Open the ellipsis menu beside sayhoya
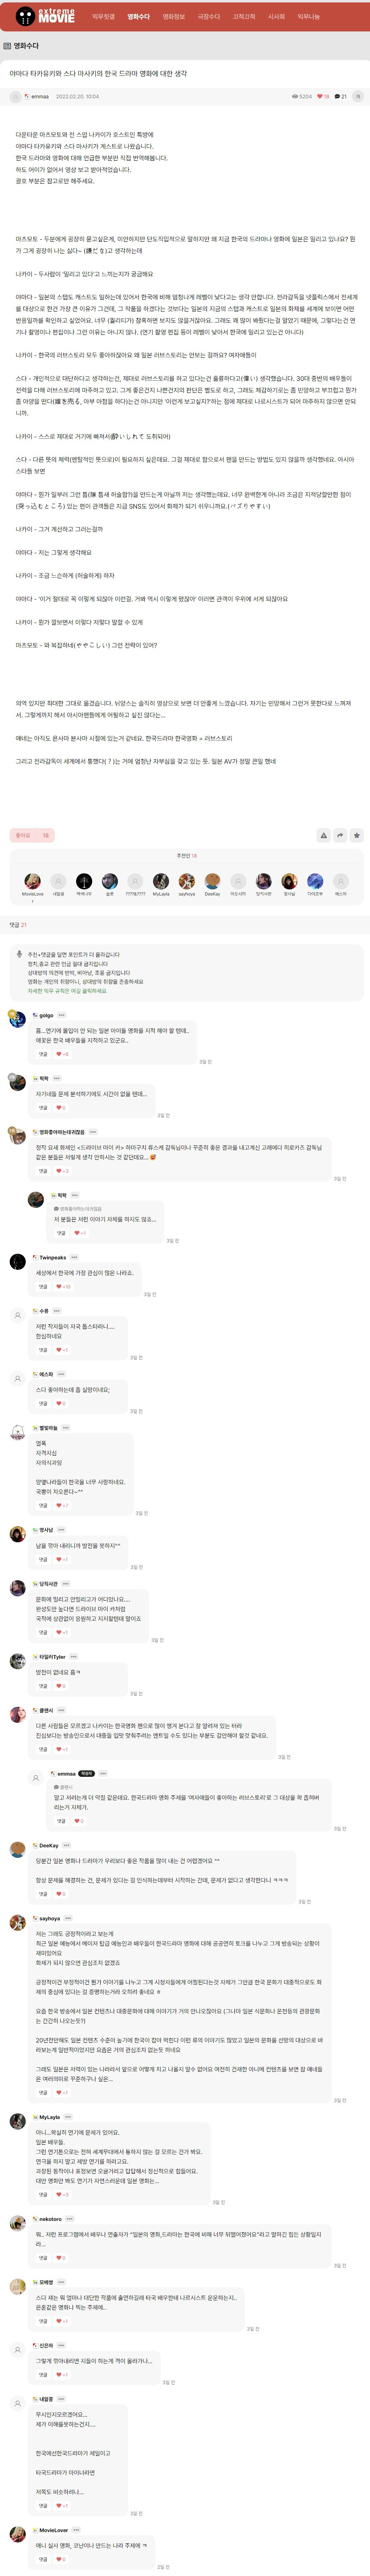370x2576 pixels. pos(68,1918)
